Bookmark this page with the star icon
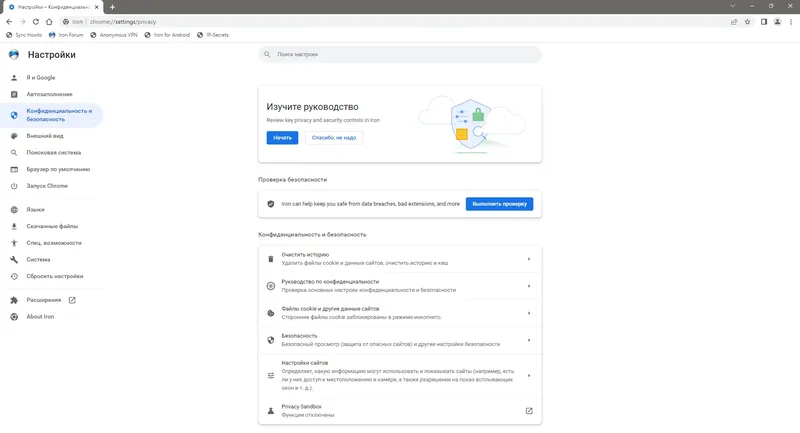800x433 pixels. click(x=747, y=22)
